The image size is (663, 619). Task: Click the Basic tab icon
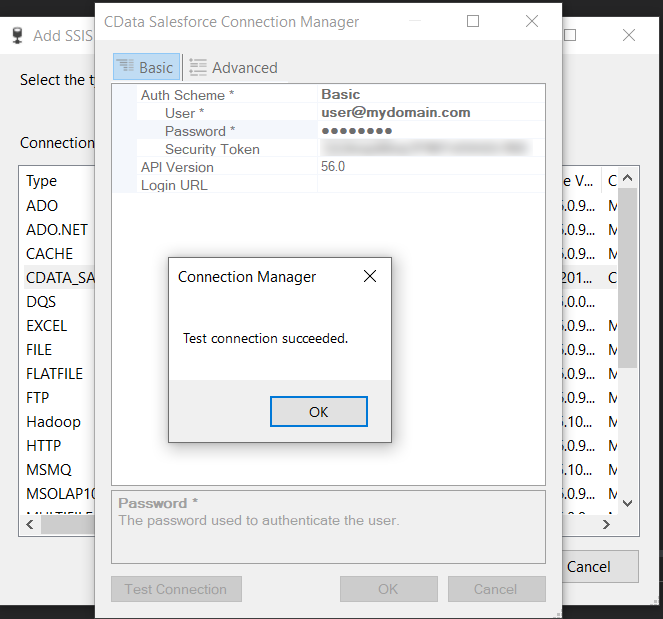click(x=126, y=68)
